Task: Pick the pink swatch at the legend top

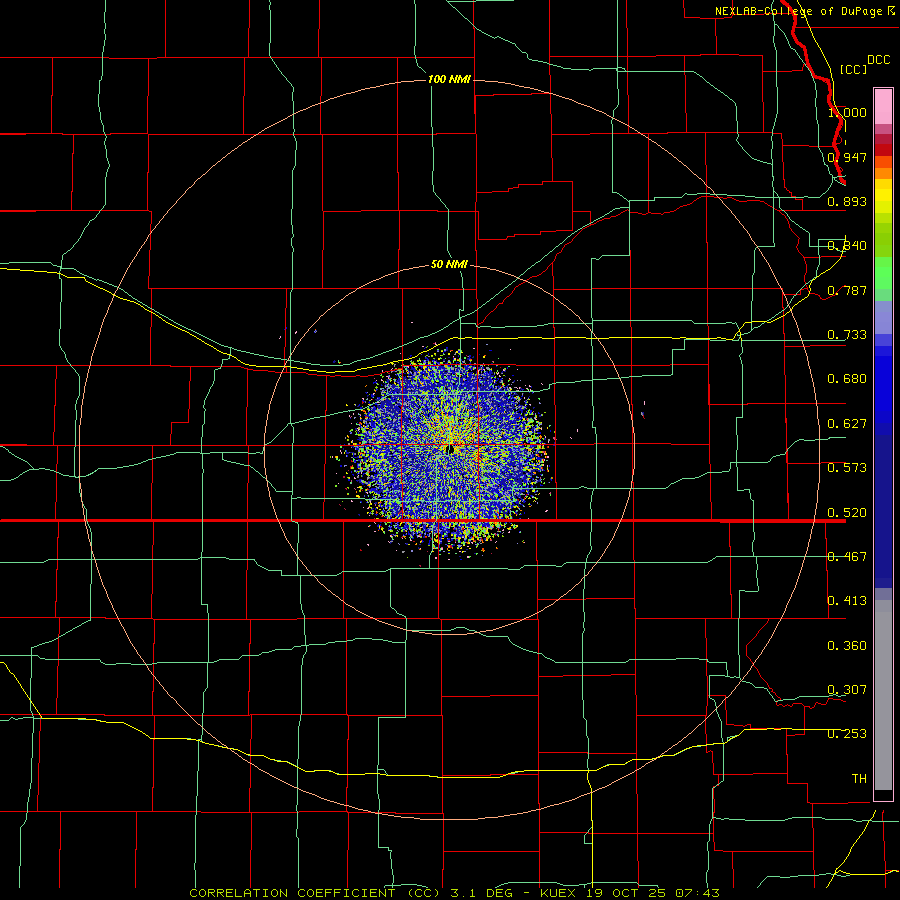Action: click(x=883, y=106)
